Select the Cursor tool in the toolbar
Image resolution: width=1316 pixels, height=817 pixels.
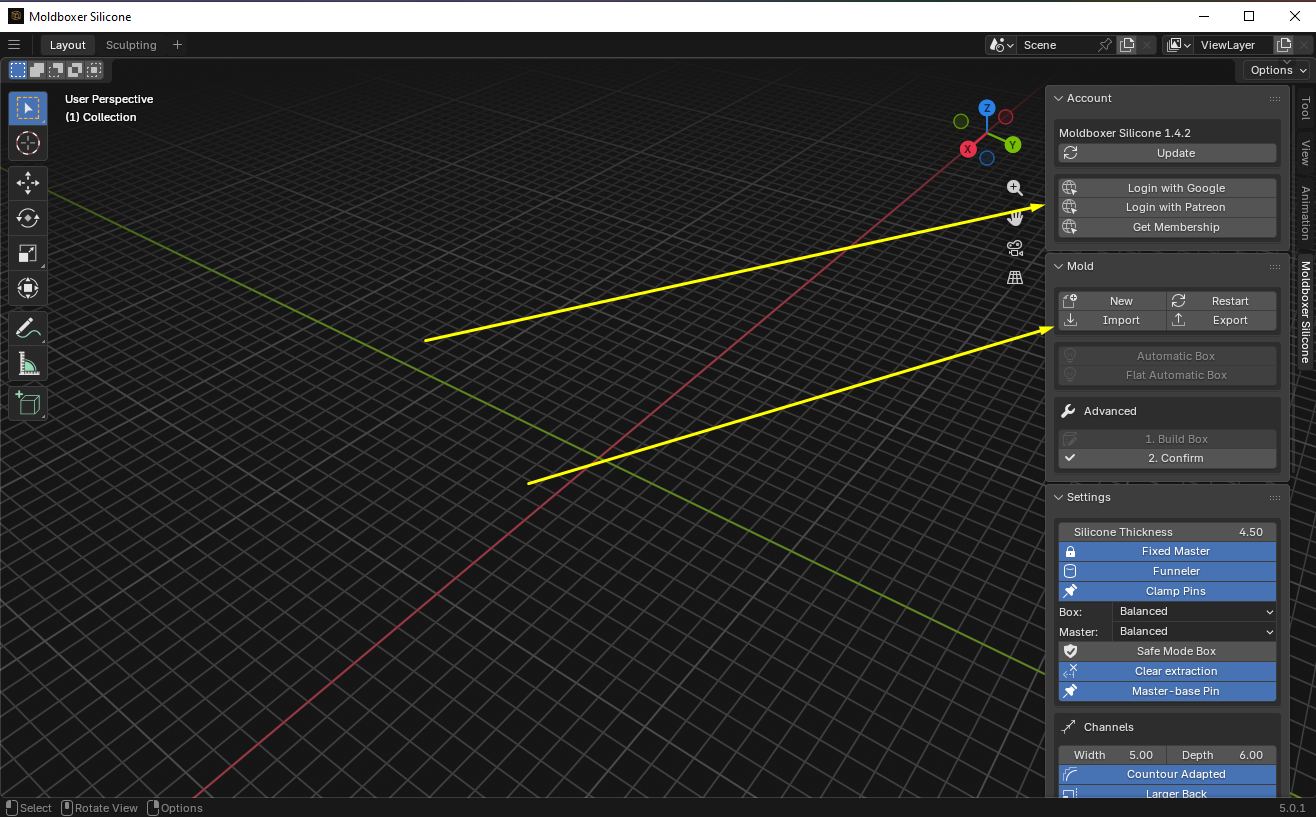pyautogui.click(x=28, y=143)
